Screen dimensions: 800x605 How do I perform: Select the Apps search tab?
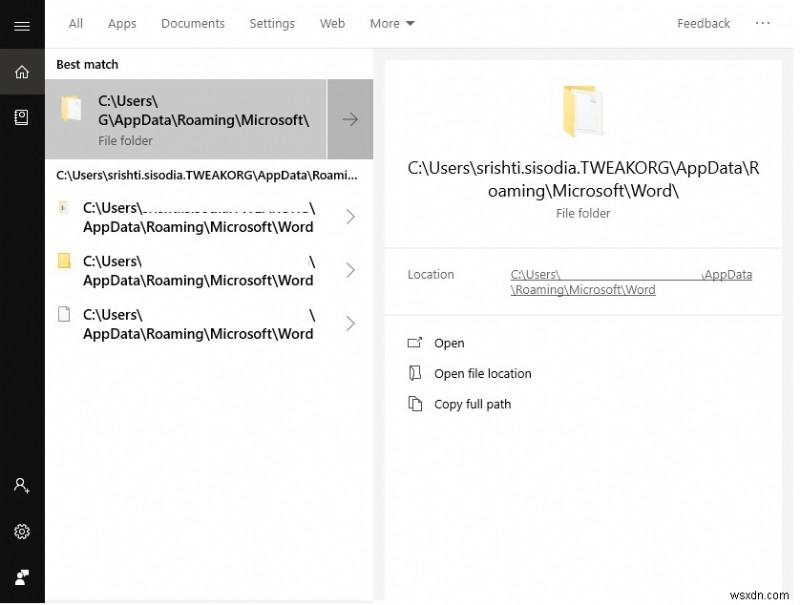[x=121, y=23]
